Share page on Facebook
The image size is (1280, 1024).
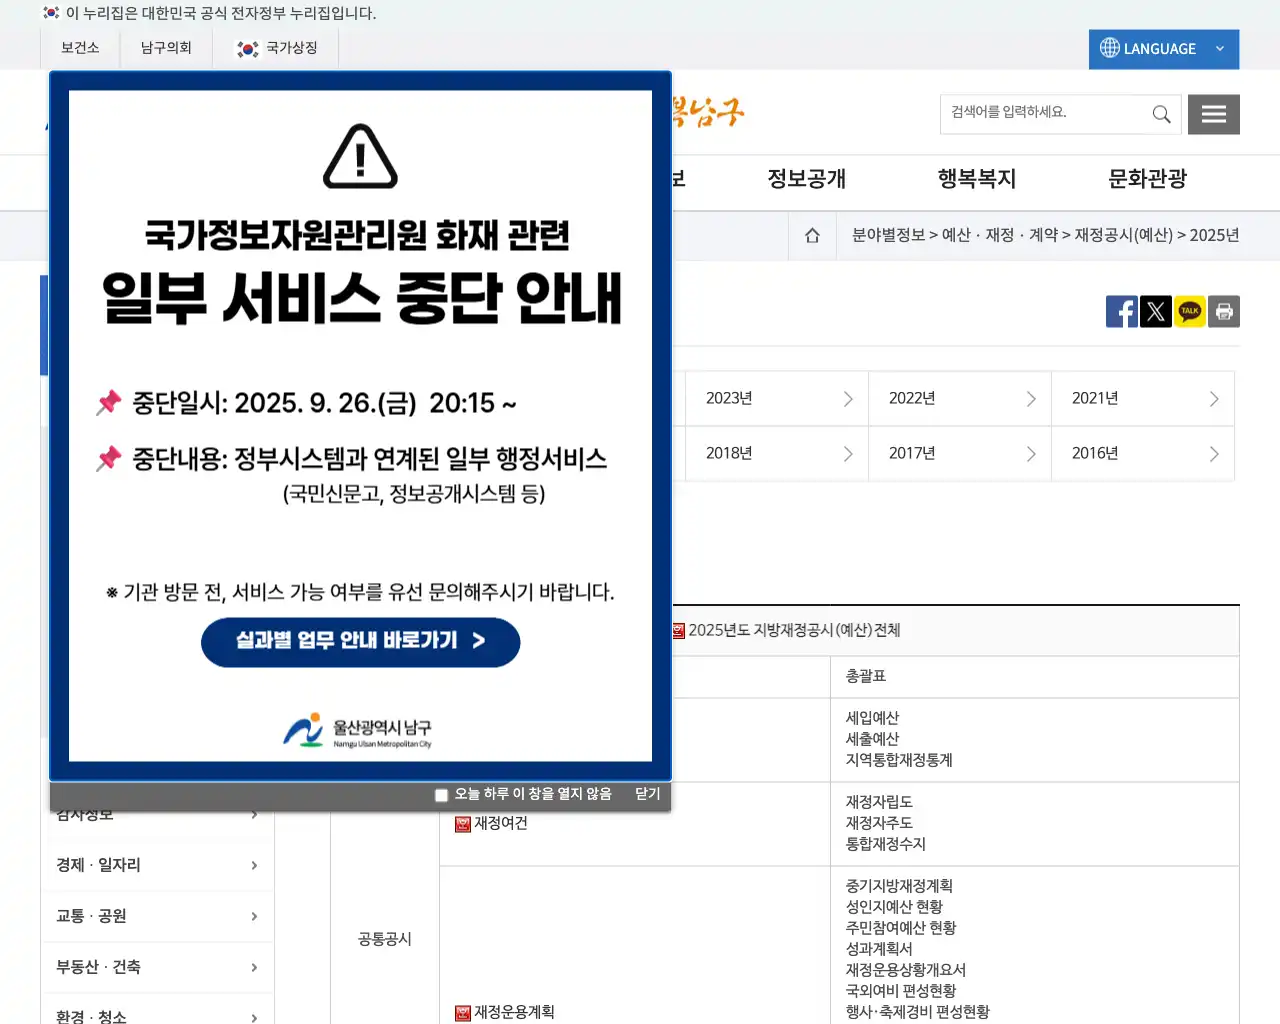1122,311
